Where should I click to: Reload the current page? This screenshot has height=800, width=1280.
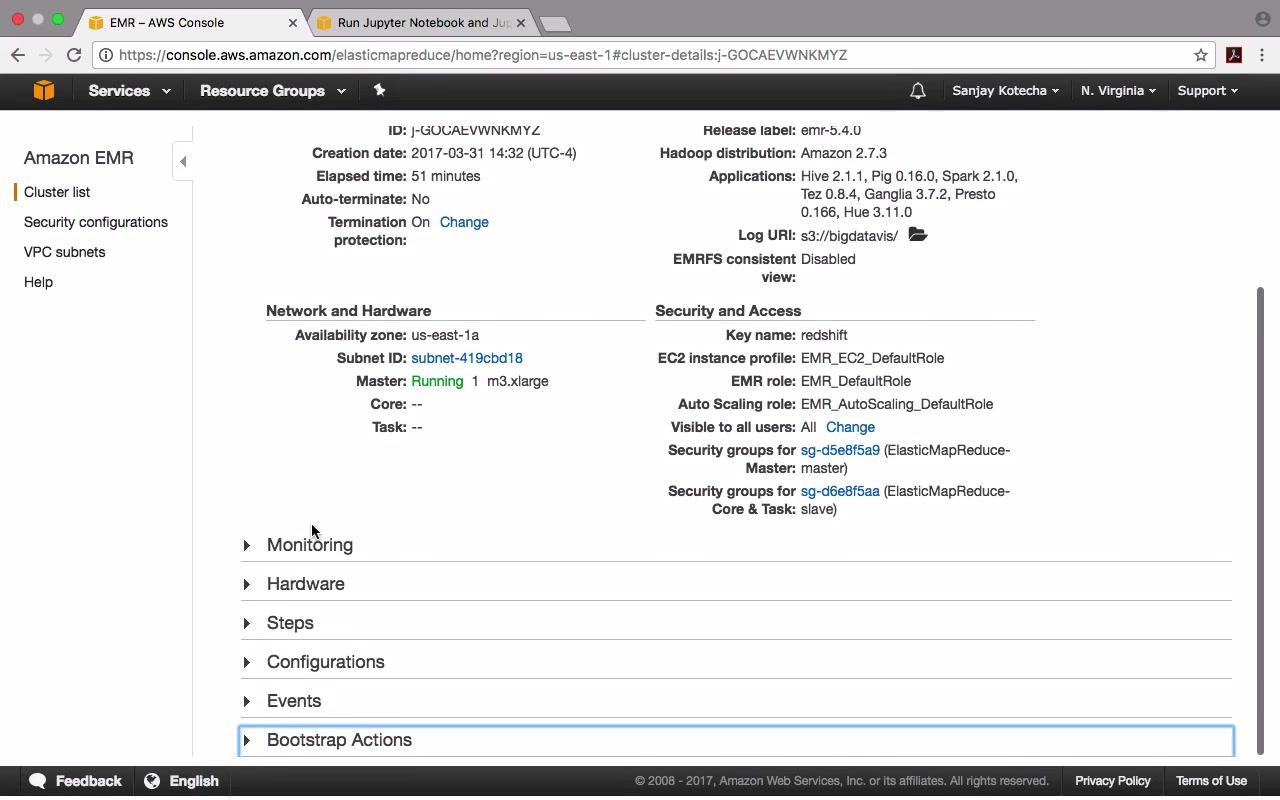point(74,55)
